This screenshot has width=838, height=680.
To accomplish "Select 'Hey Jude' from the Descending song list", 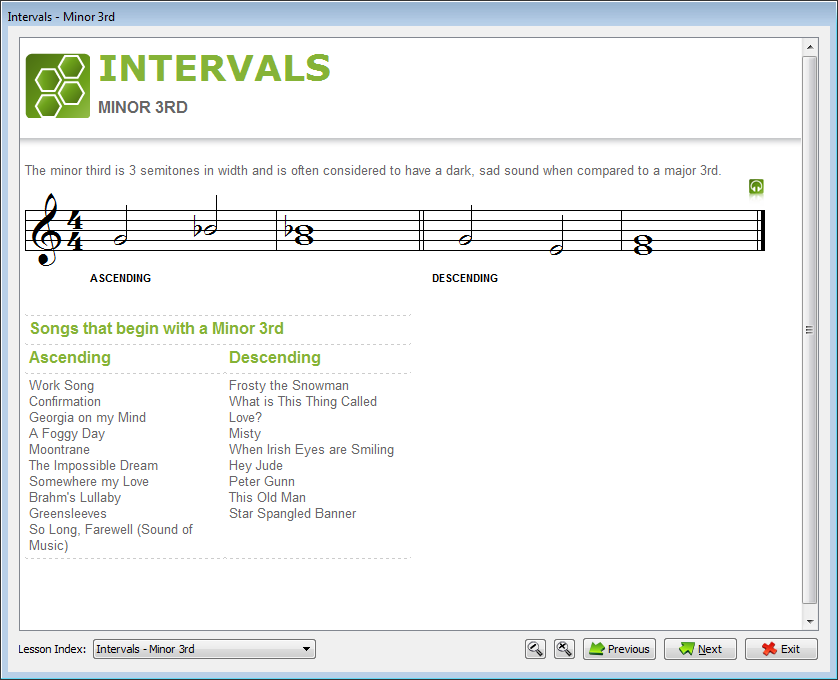I will [x=255, y=465].
